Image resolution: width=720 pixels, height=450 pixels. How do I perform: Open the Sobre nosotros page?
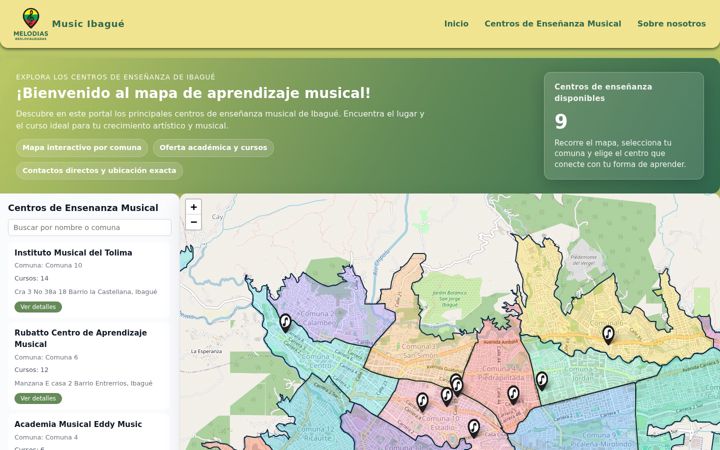coord(671,23)
